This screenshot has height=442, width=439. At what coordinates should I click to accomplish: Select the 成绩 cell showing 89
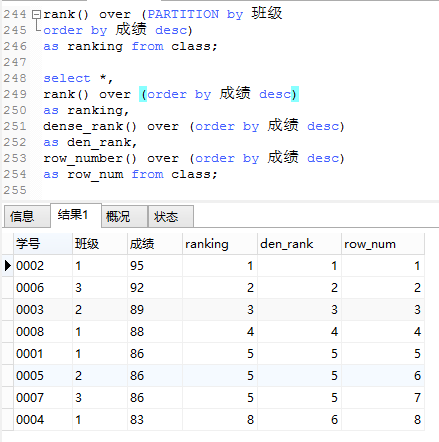[155, 310]
